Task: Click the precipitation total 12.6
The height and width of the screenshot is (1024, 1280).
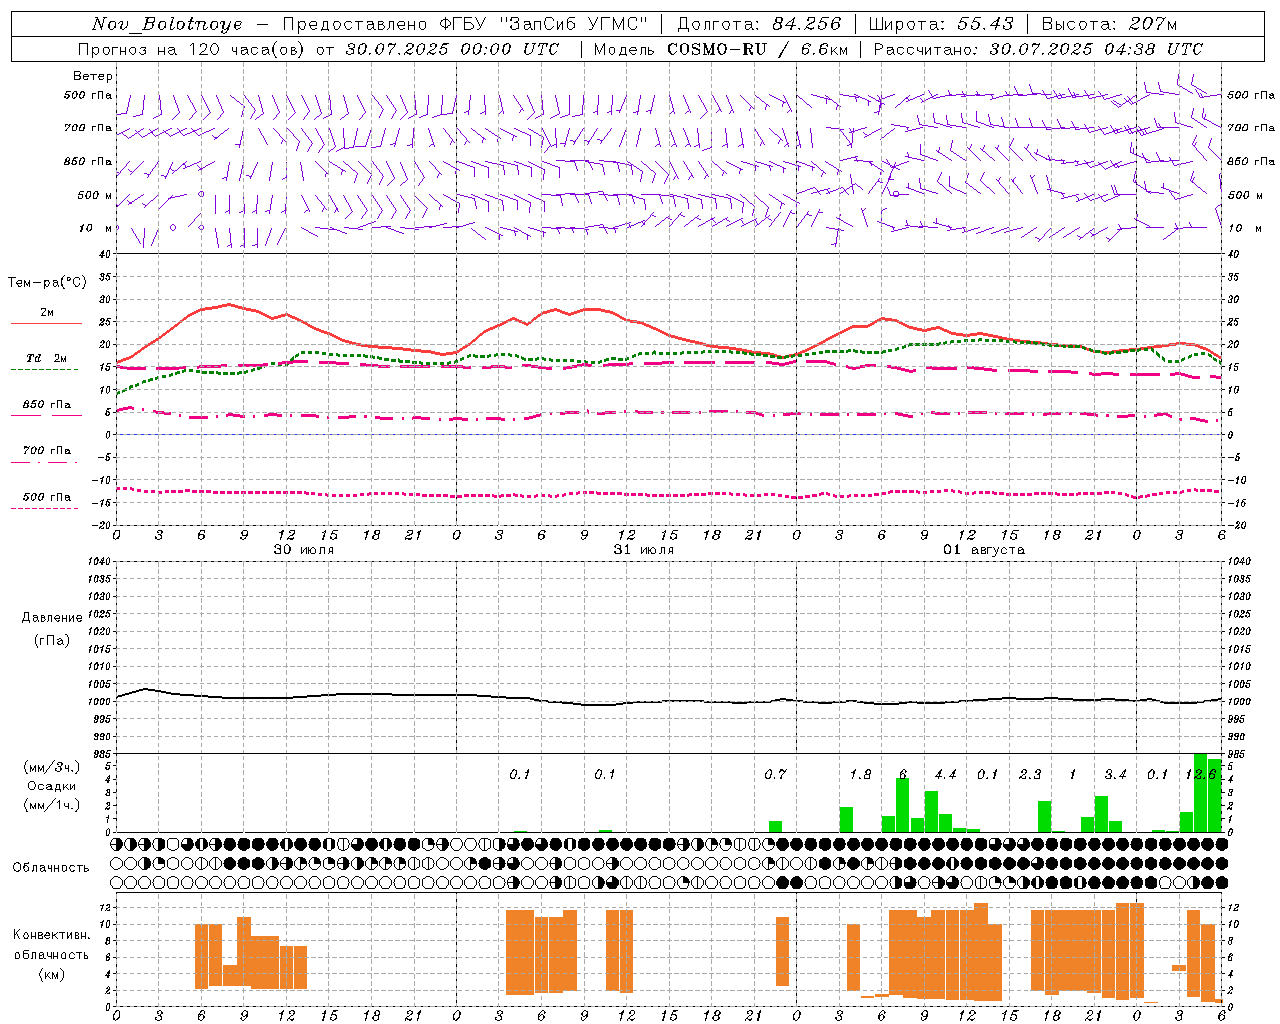Action: point(1200,775)
